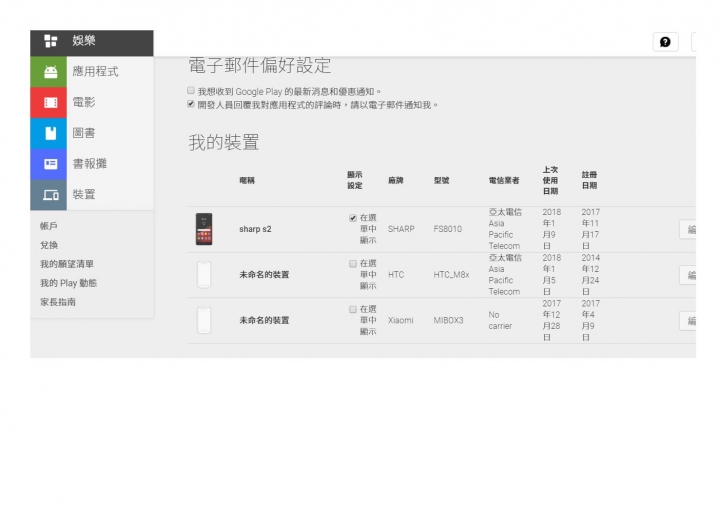Click the HTC device placeholder thumbnail
Image resolution: width=720 pixels, height=509 pixels.
pos(204,275)
